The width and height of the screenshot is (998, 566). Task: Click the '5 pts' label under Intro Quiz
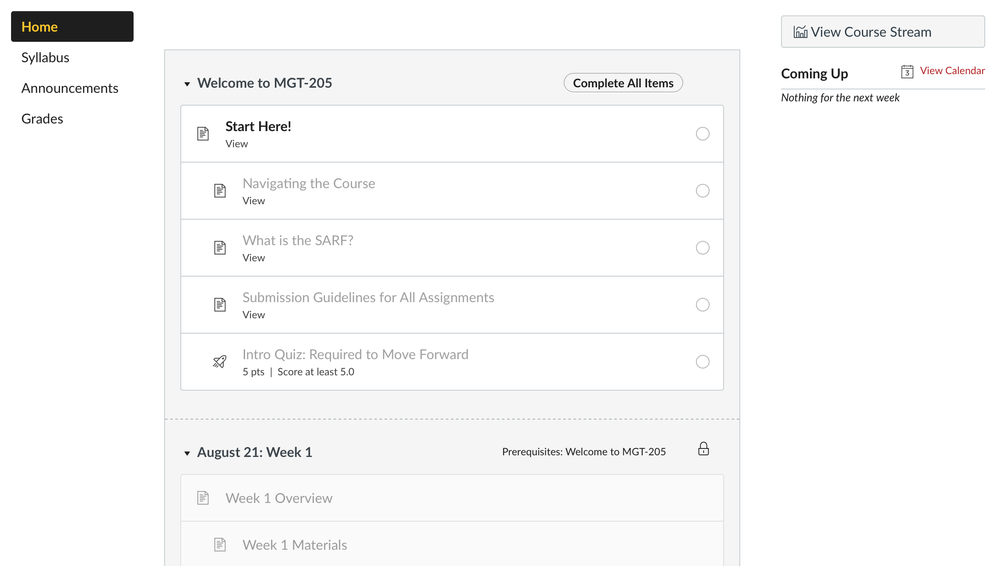click(x=253, y=372)
